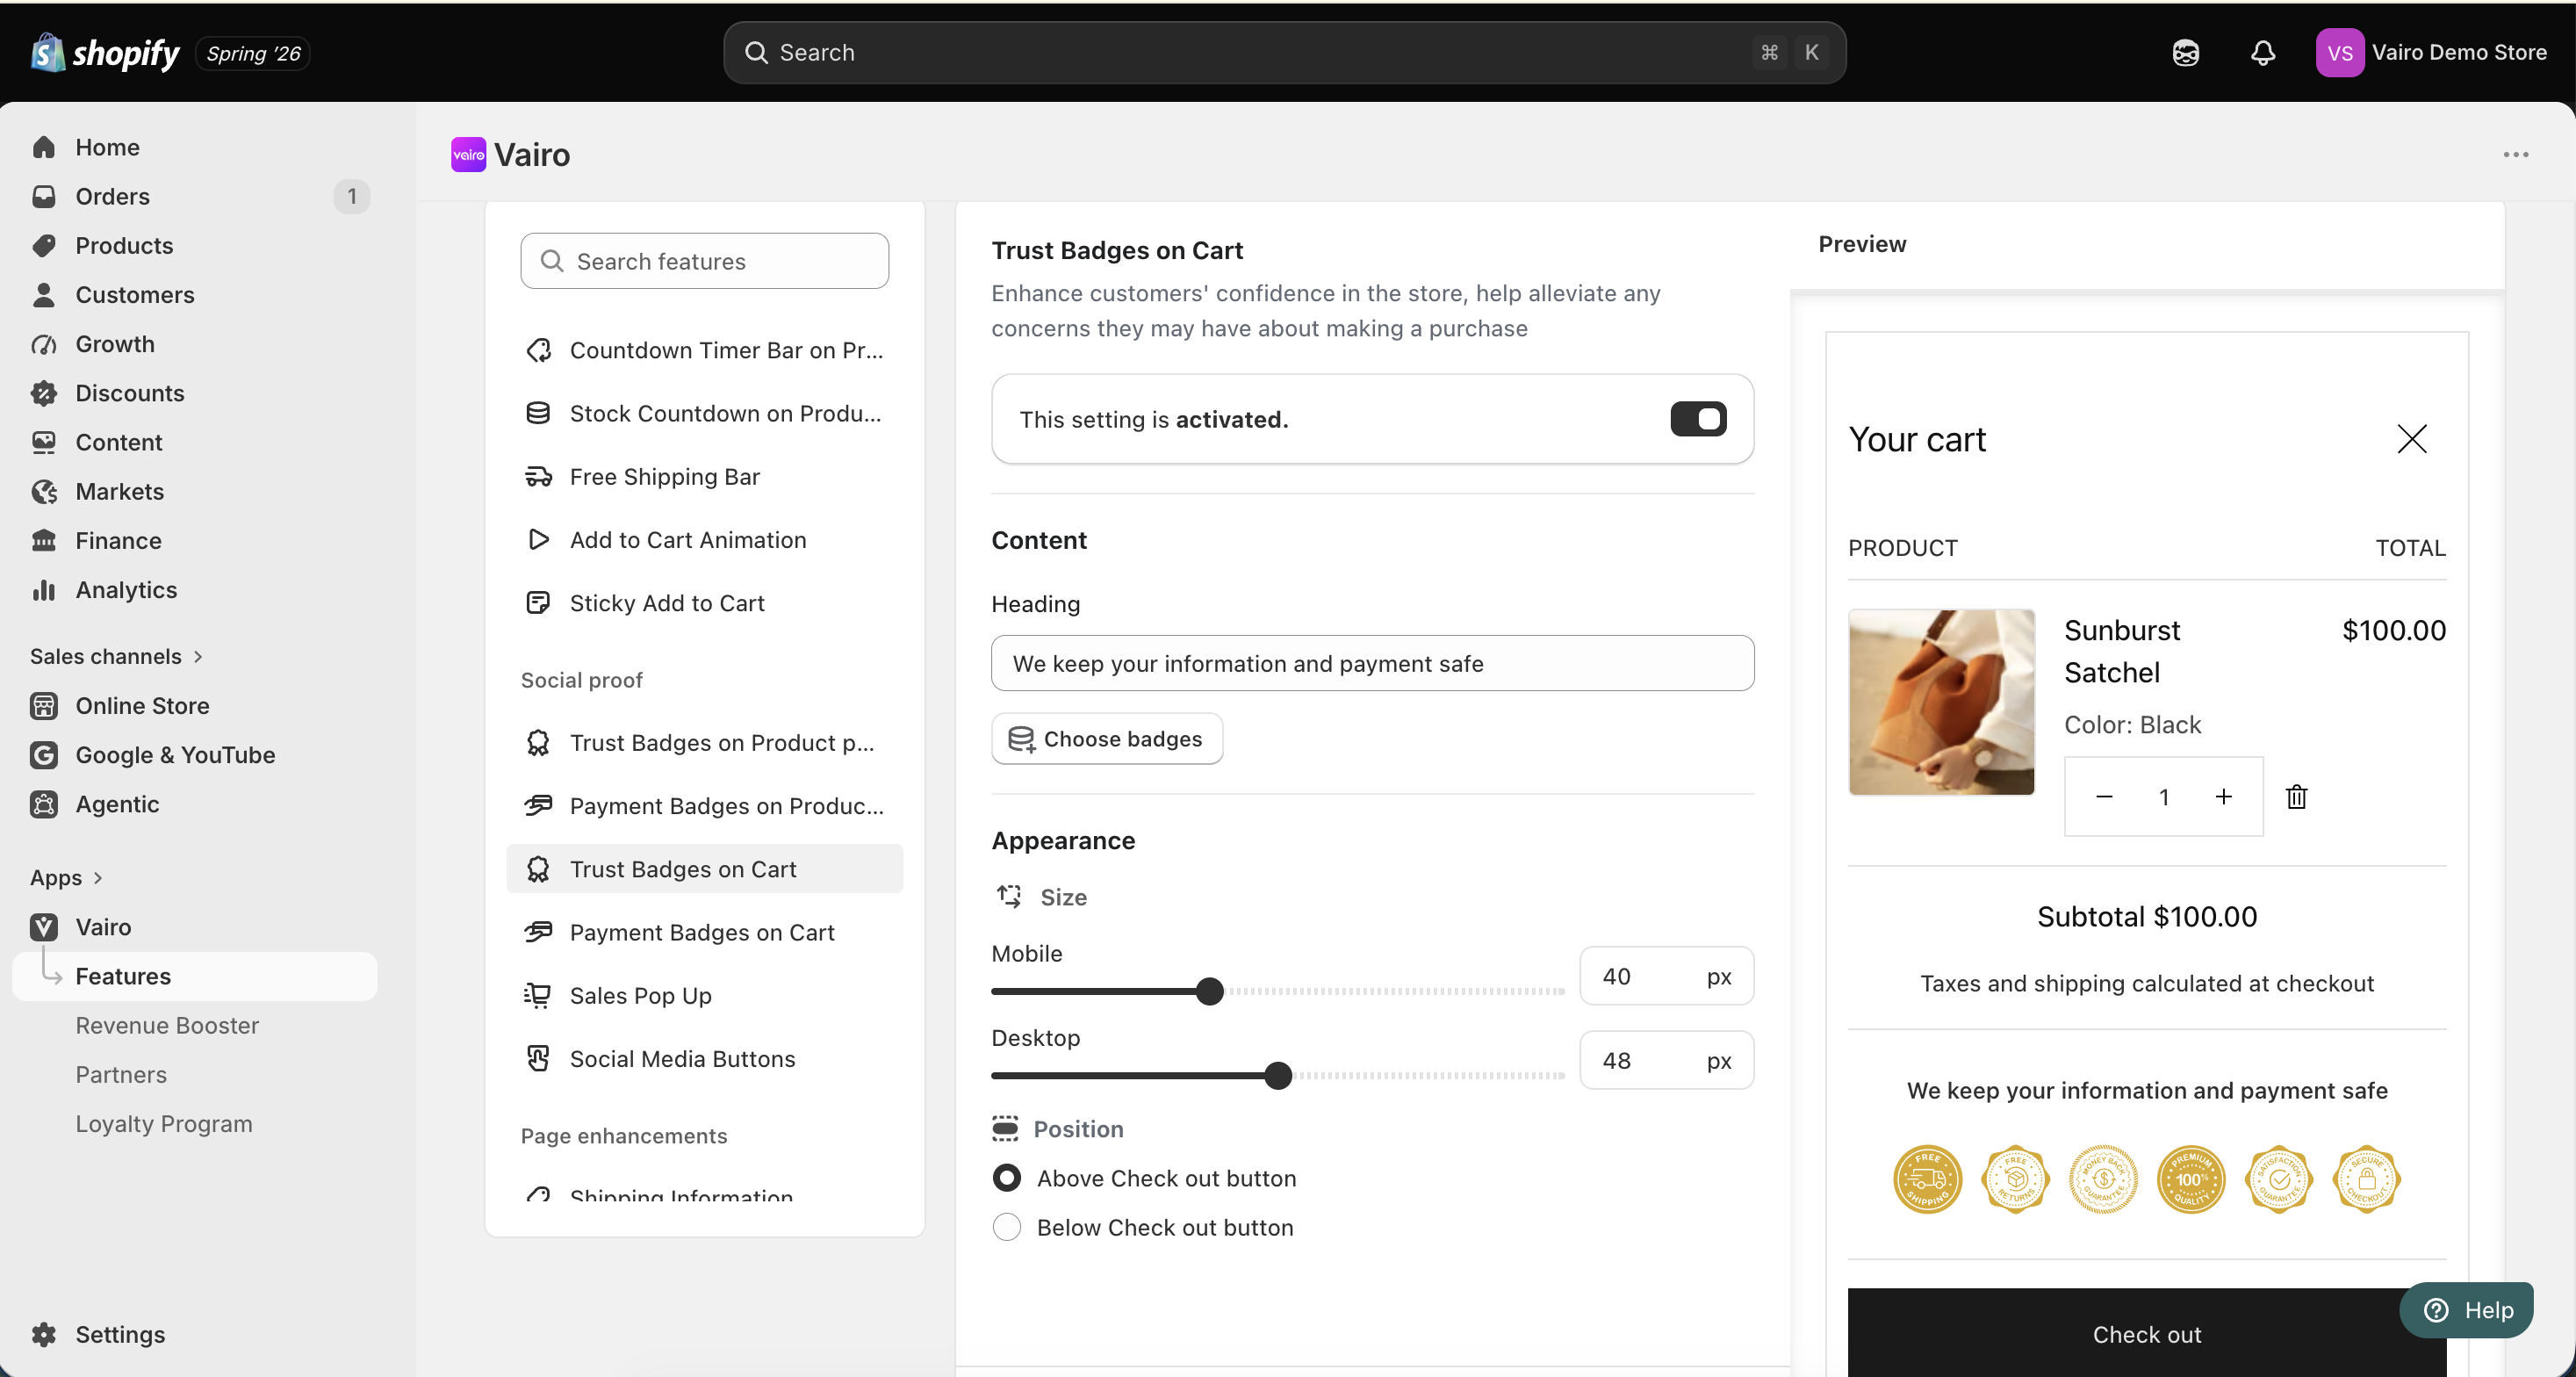Open the three-dot more actions menu
Image resolution: width=2576 pixels, height=1377 pixels.
coord(2516,155)
